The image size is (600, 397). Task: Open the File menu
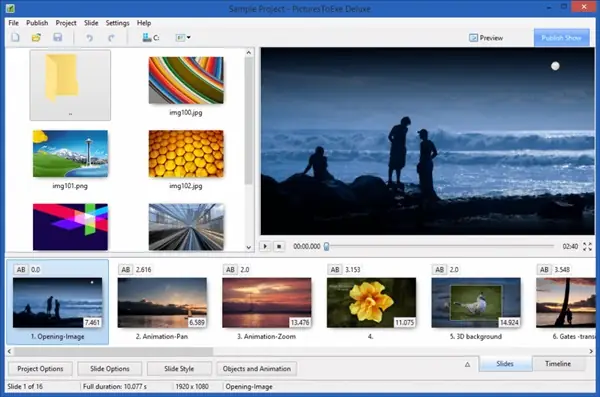tap(13, 23)
